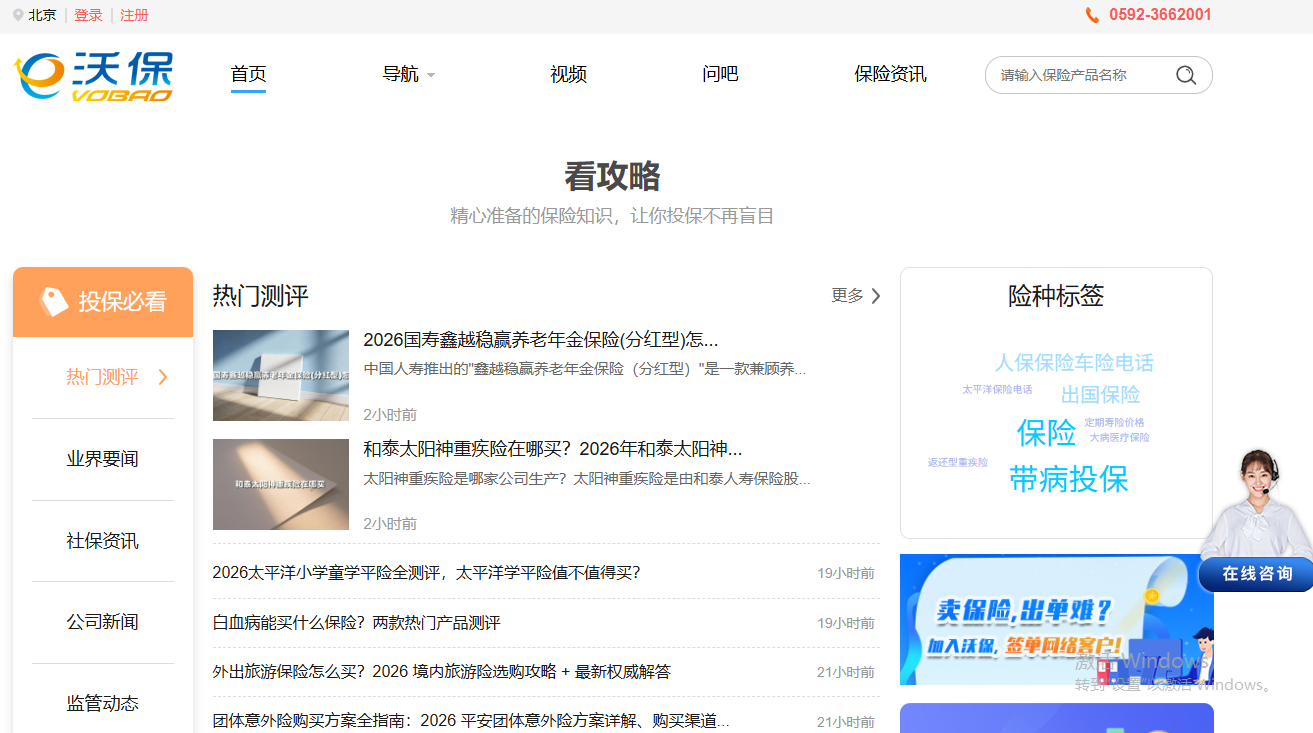Viewport: 1313px width, 733px height.
Task: Click the 定期寿险价格 tag
Action: (1114, 423)
